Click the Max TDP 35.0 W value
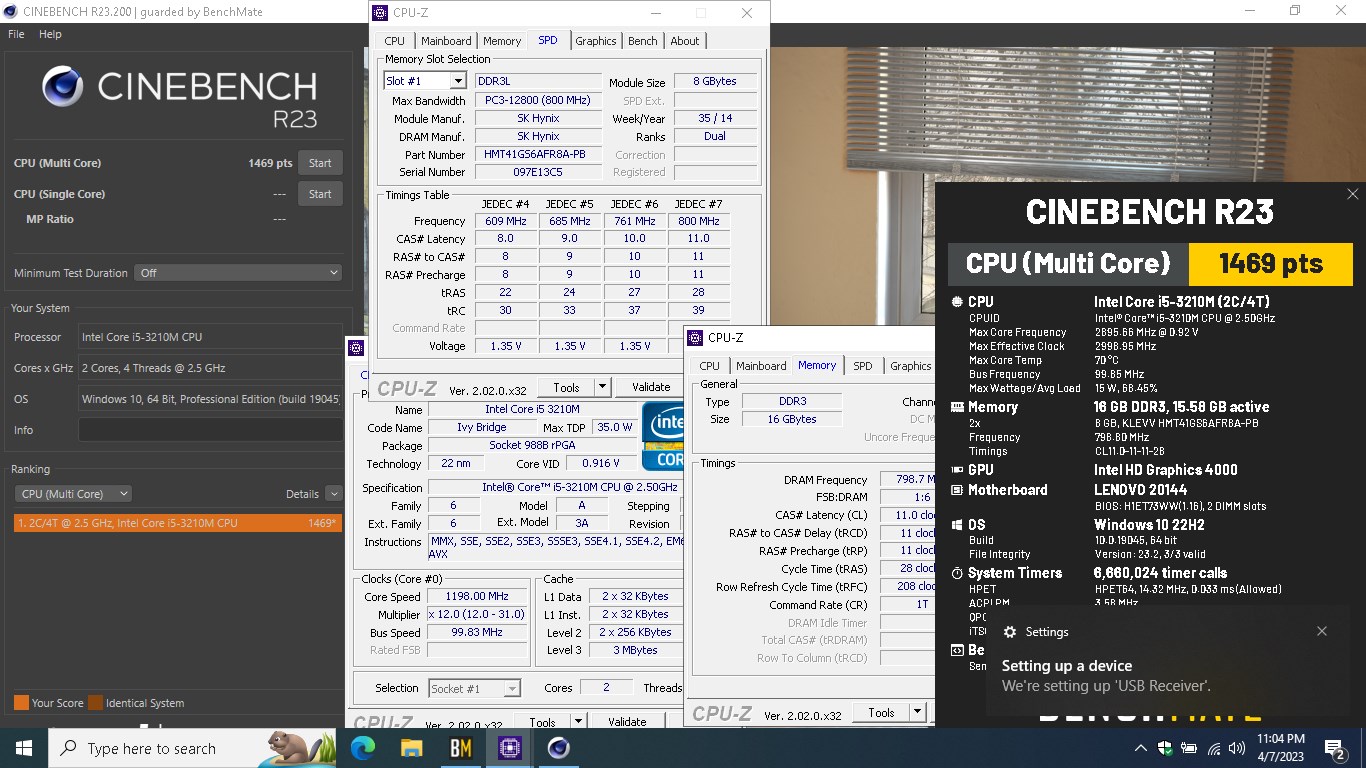 click(614, 427)
